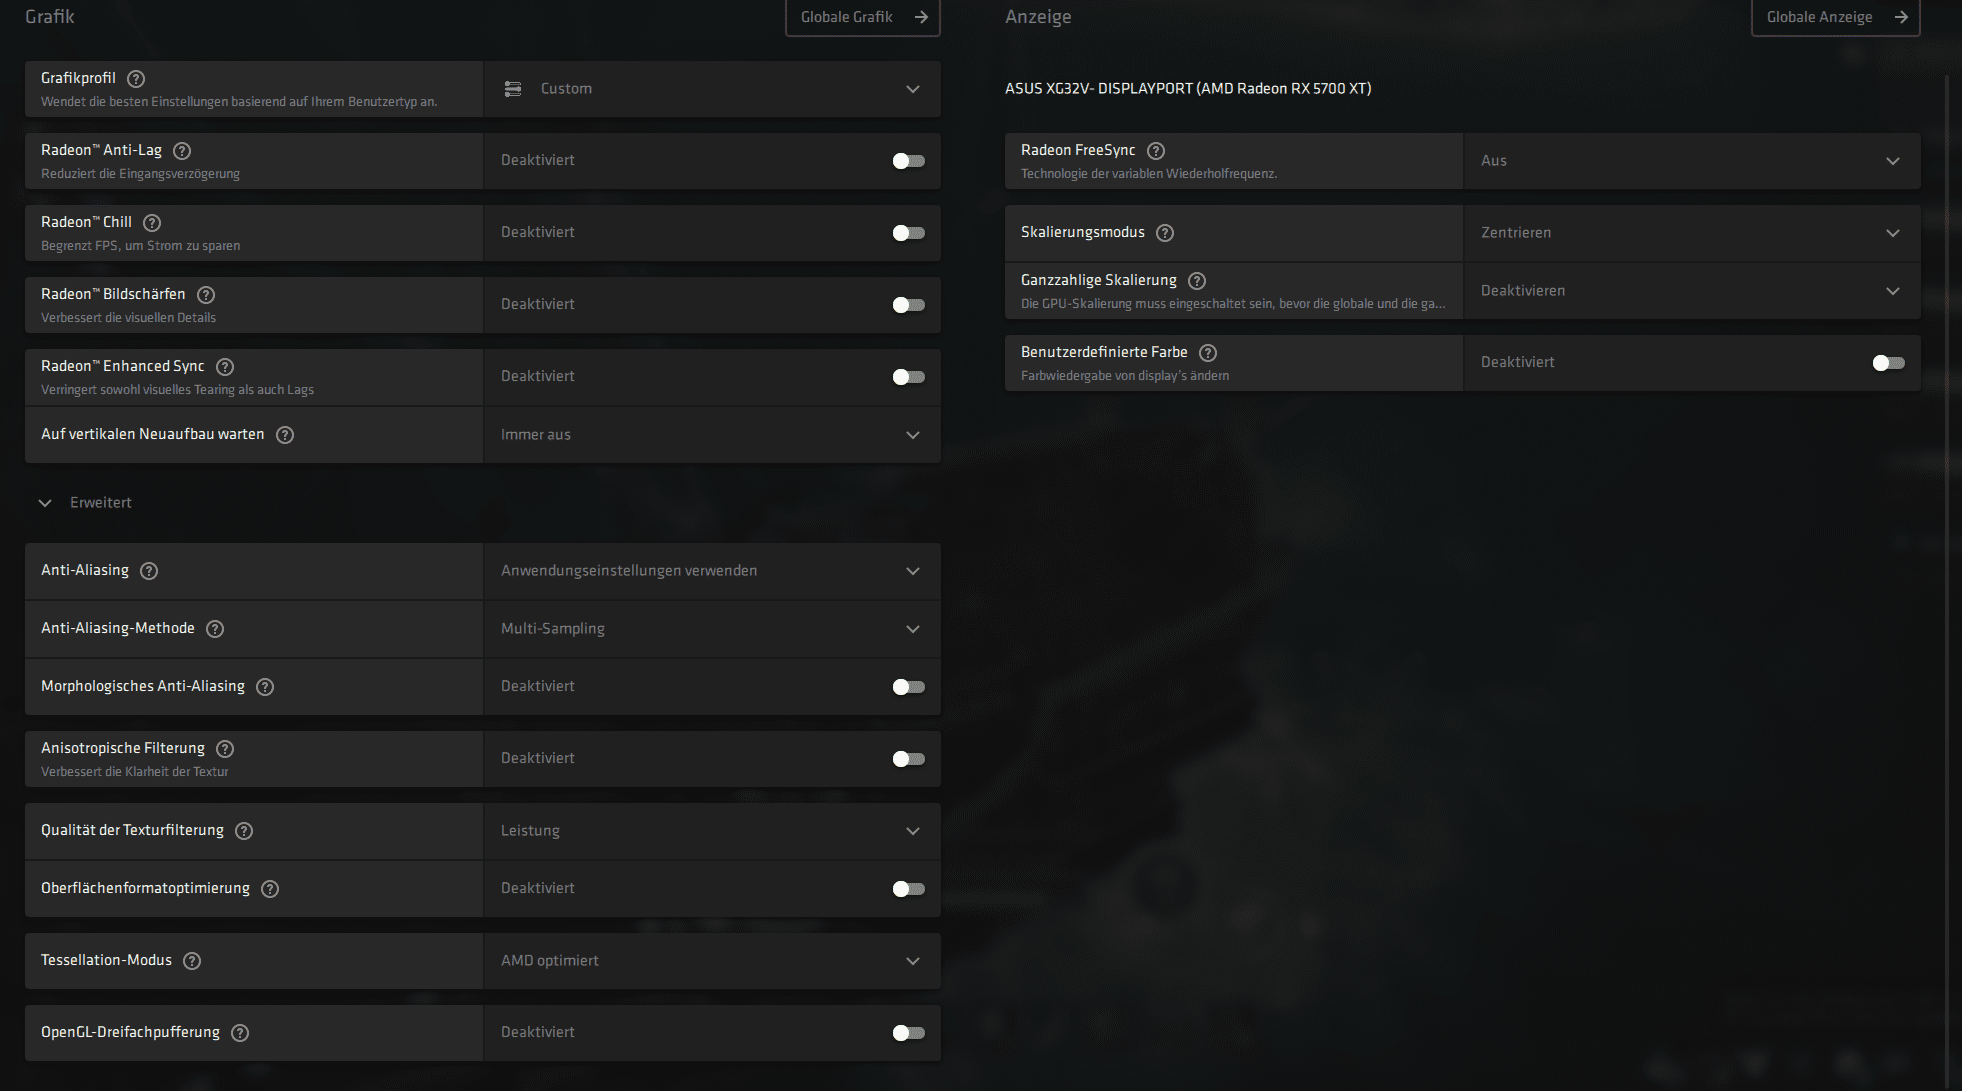The image size is (1962, 1091).
Task: Enable Benutzerdefinierte Farbe toggle
Action: click(1889, 363)
